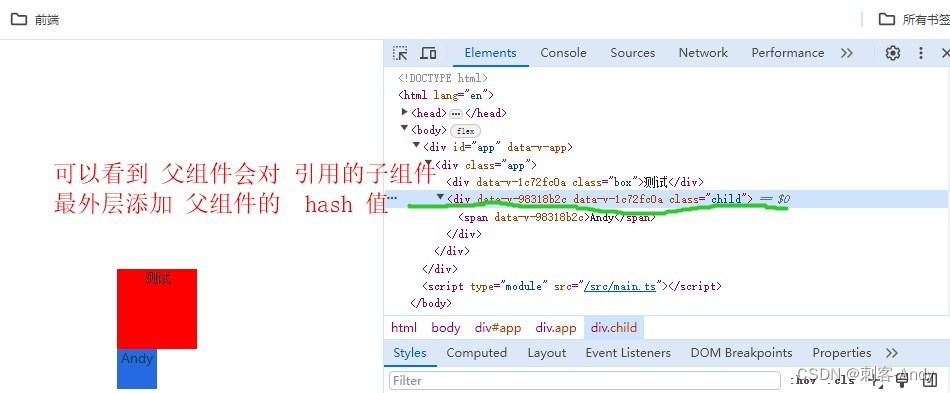Screen dimensions: 950x393
Task: Click the flex badge on body
Action: 465,131
